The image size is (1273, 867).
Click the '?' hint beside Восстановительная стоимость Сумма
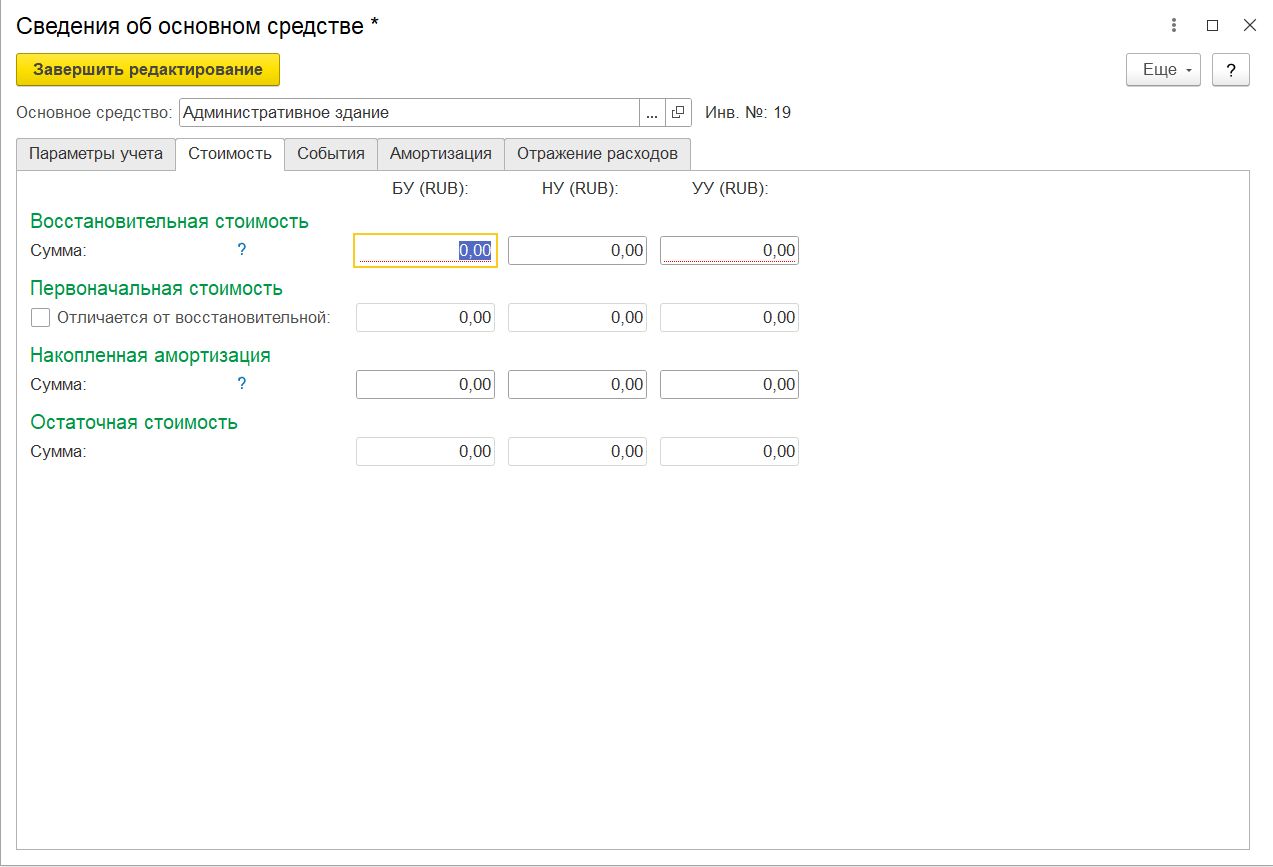[241, 250]
